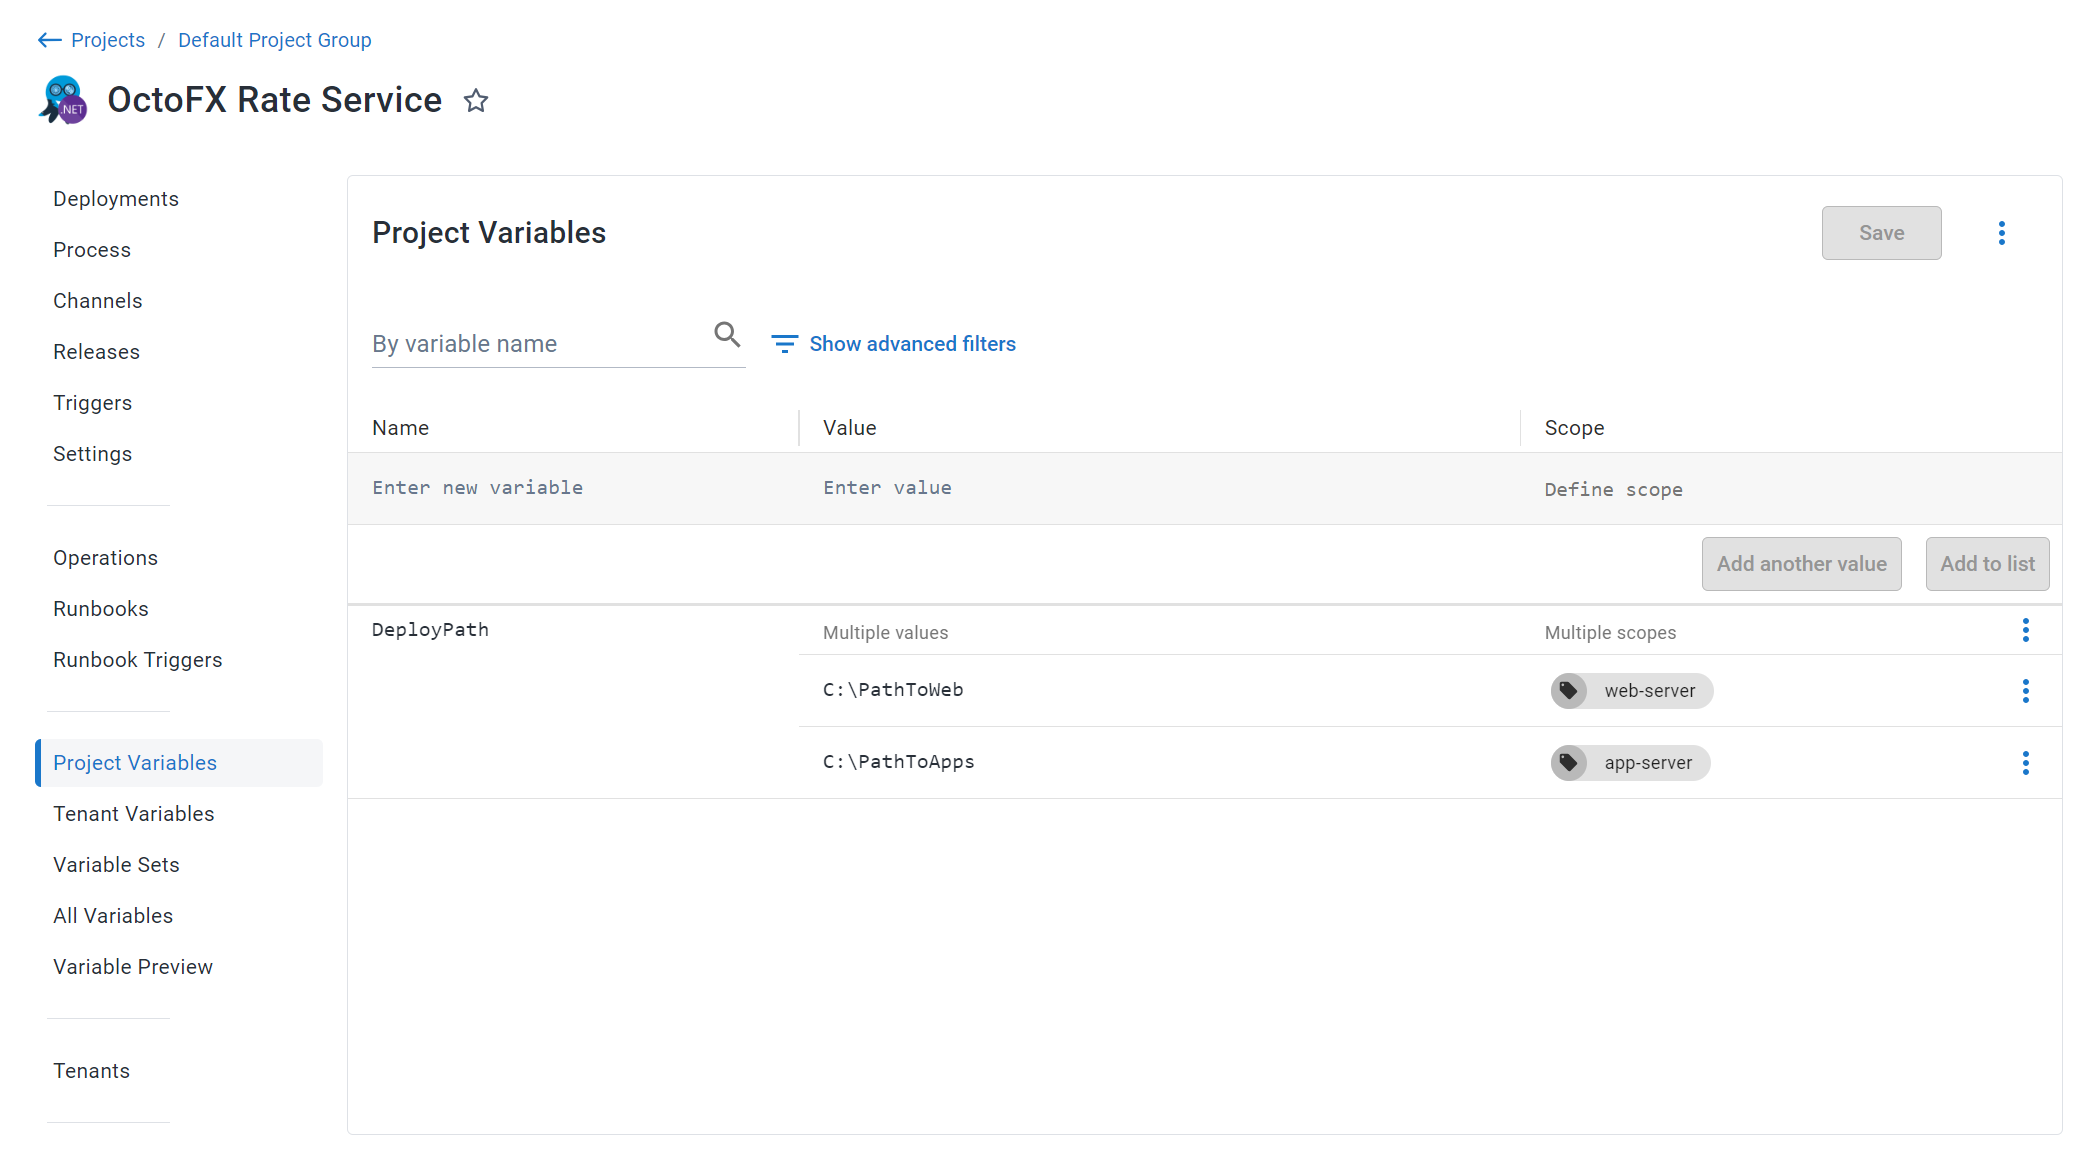Select Project Variables in sidebar

(179, 763)
